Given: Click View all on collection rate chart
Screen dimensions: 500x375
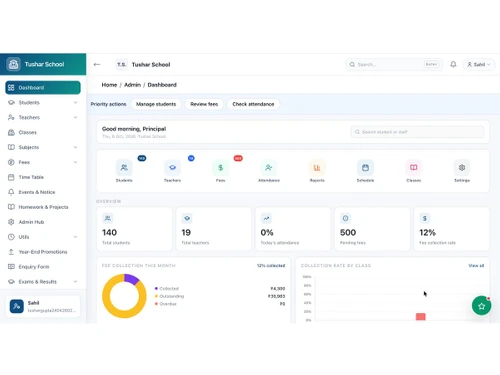Looking at the screenshot, I should [476, 266].
